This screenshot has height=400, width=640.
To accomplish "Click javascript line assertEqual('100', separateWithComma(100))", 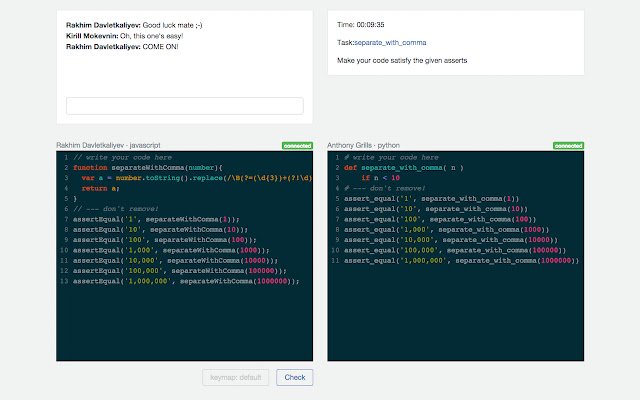I will [x=165, y=240].
